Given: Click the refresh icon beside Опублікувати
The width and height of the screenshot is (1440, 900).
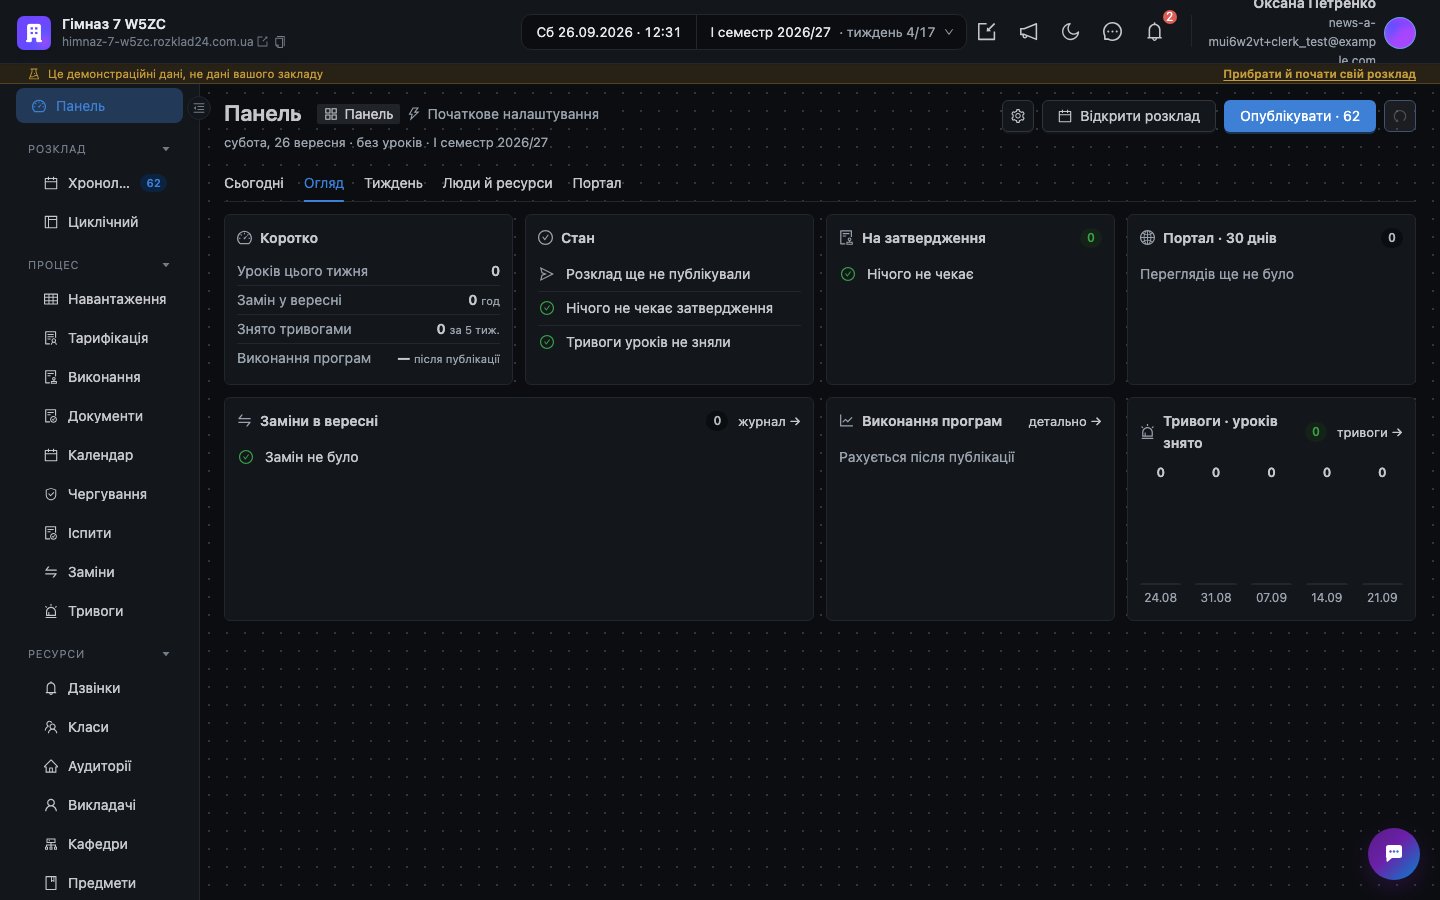Looking at the screenshot, I should [1400, 116].
